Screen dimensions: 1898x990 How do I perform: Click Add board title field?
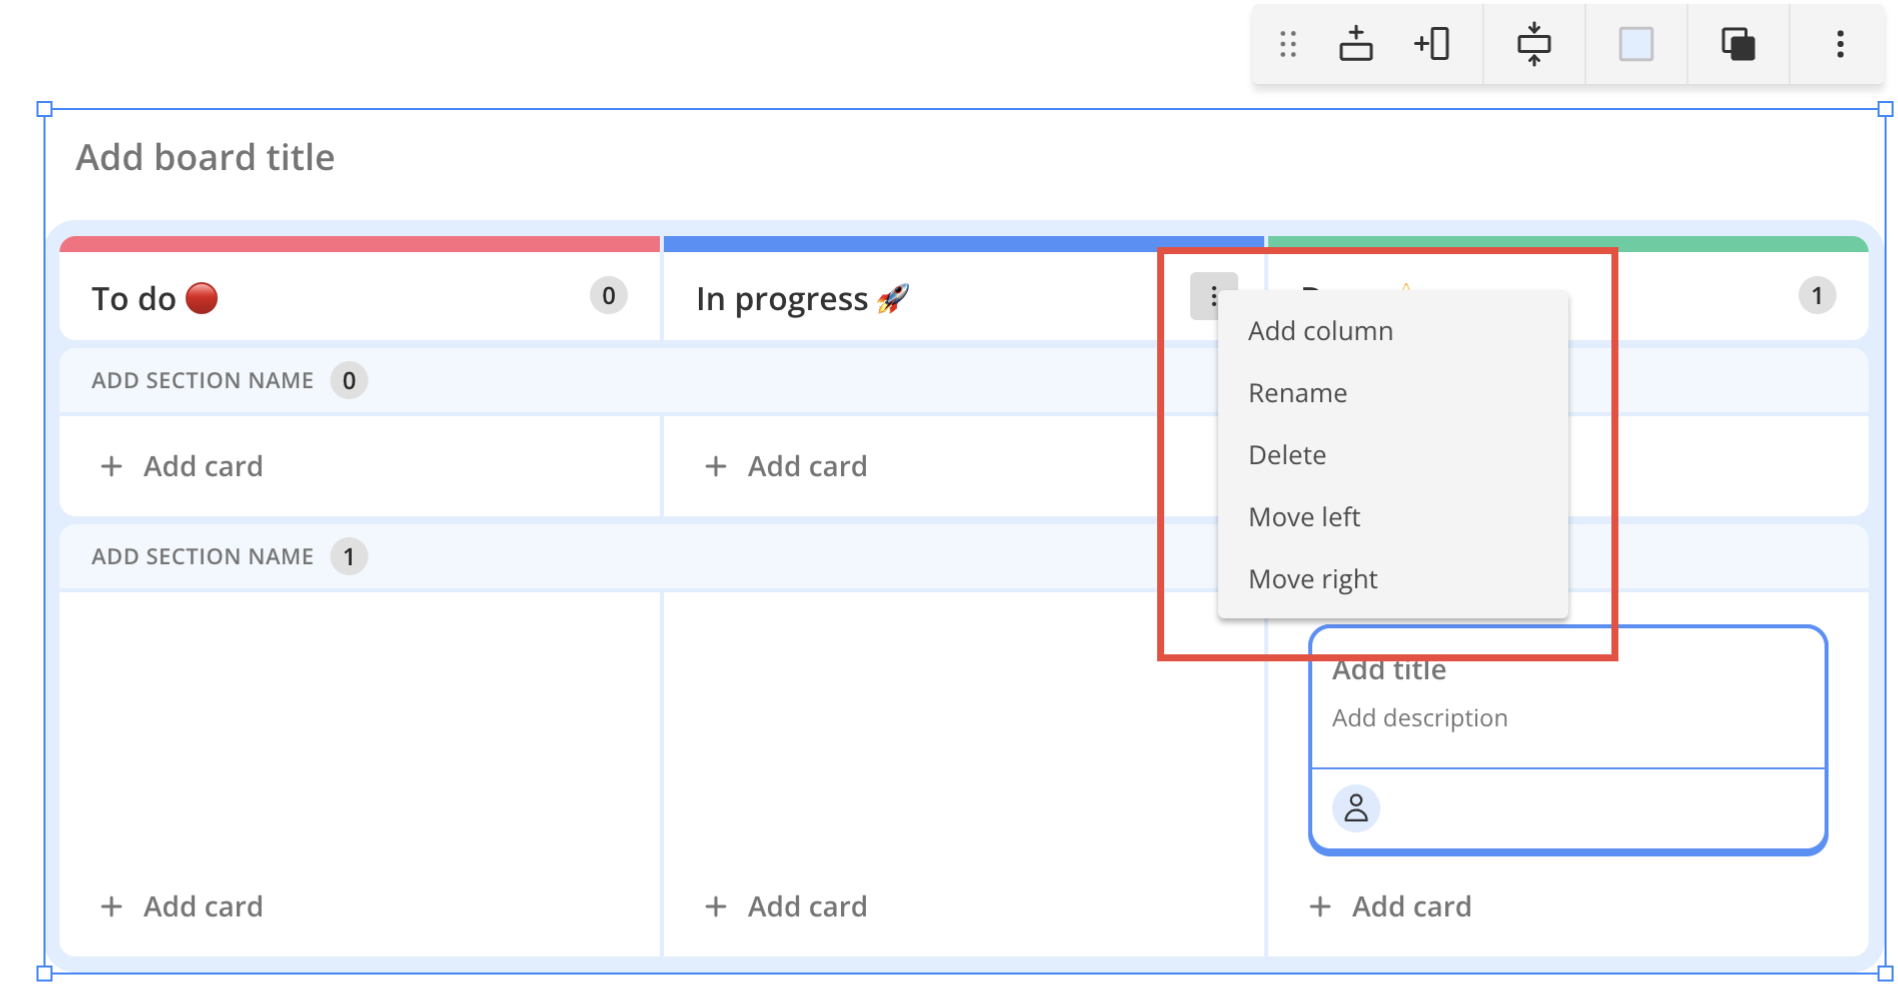point(206,158)
